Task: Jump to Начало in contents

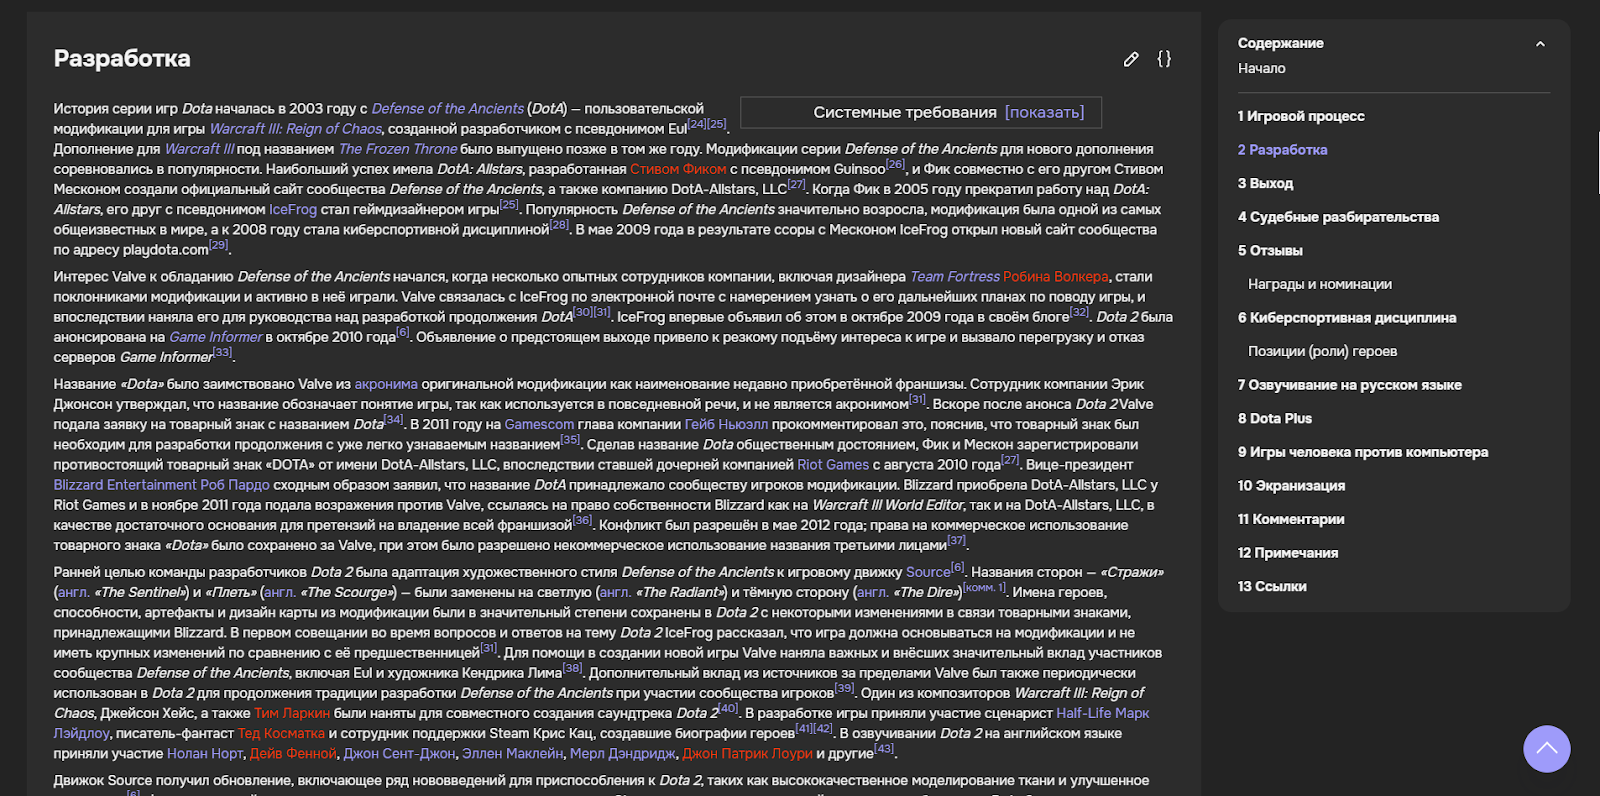Action: pyautogui.click(x=1262, y=68)
